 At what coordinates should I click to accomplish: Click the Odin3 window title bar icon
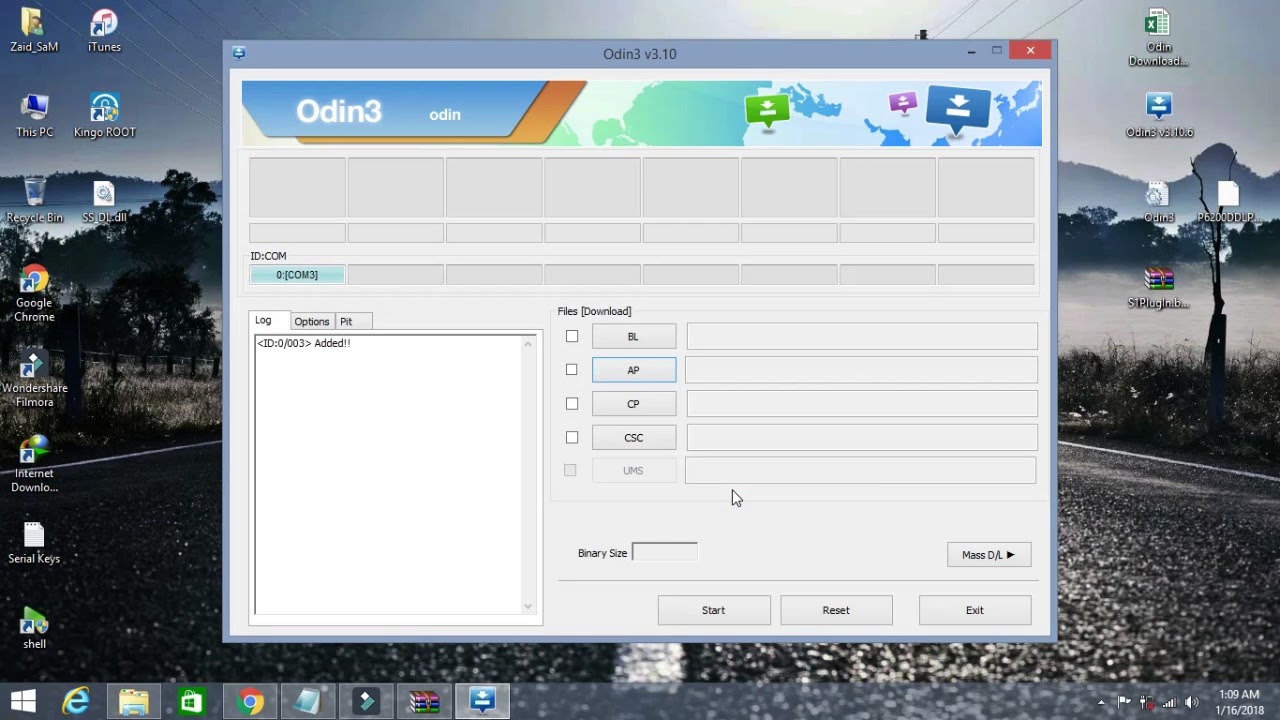pyautogui.click(x=238, y=53)
